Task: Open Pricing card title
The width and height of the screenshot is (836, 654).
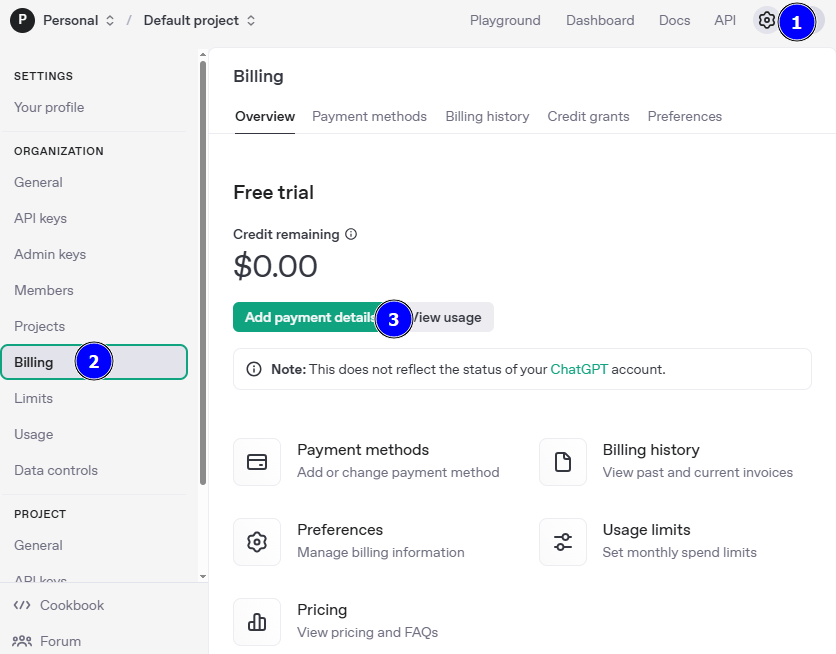Action: [322, 610]
